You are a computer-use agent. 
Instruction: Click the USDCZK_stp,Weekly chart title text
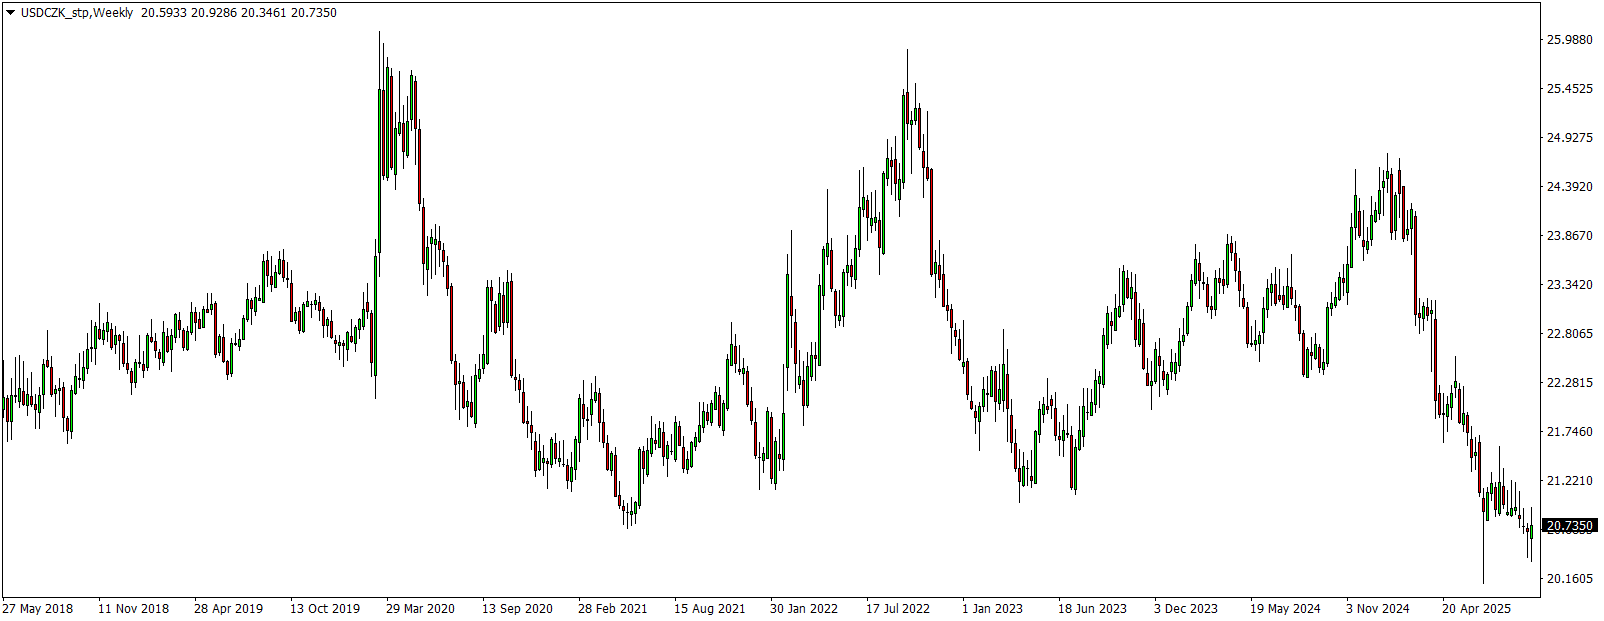[x=77, y=13]
